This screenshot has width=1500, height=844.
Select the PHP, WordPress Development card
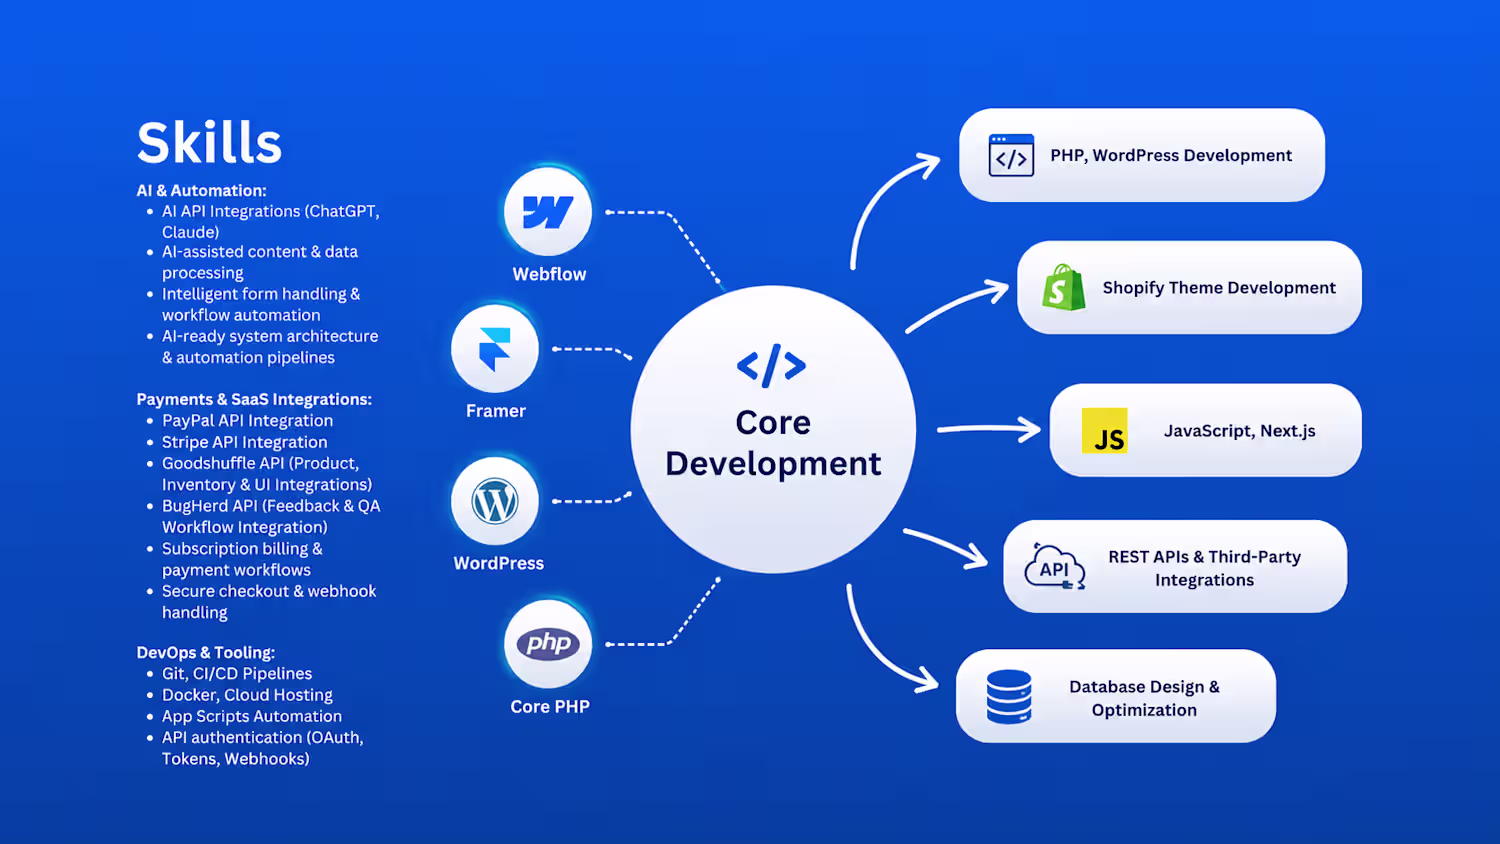click(1142, 155)
